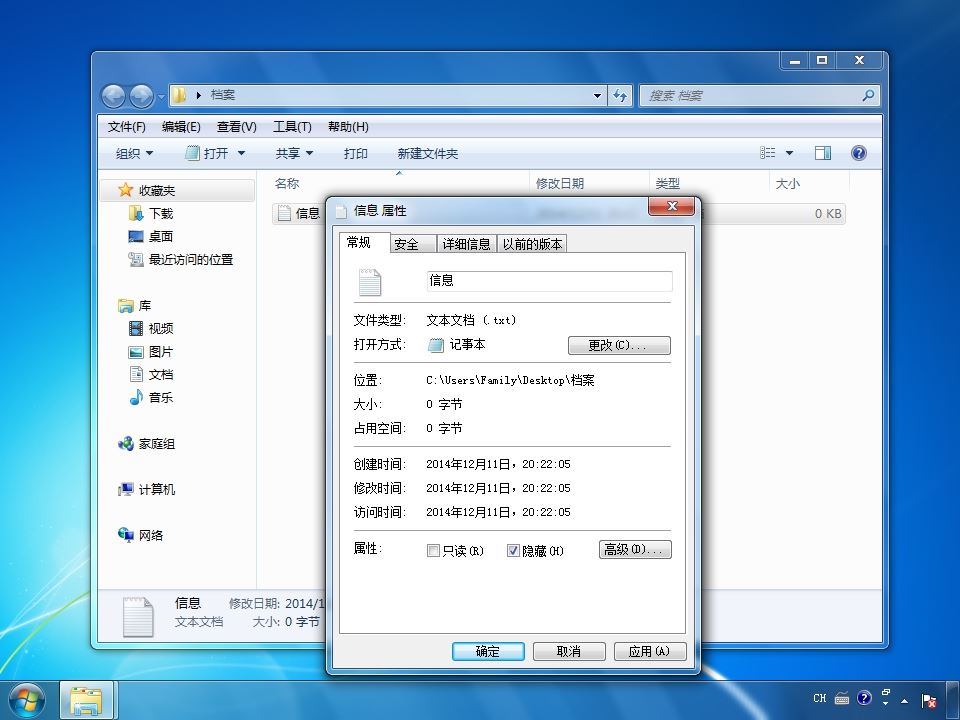Image resolution: width=960 pixels, height=720 pixels.
Task: Open the 编辑(E) menu
Action: click(x=181, y=127)
